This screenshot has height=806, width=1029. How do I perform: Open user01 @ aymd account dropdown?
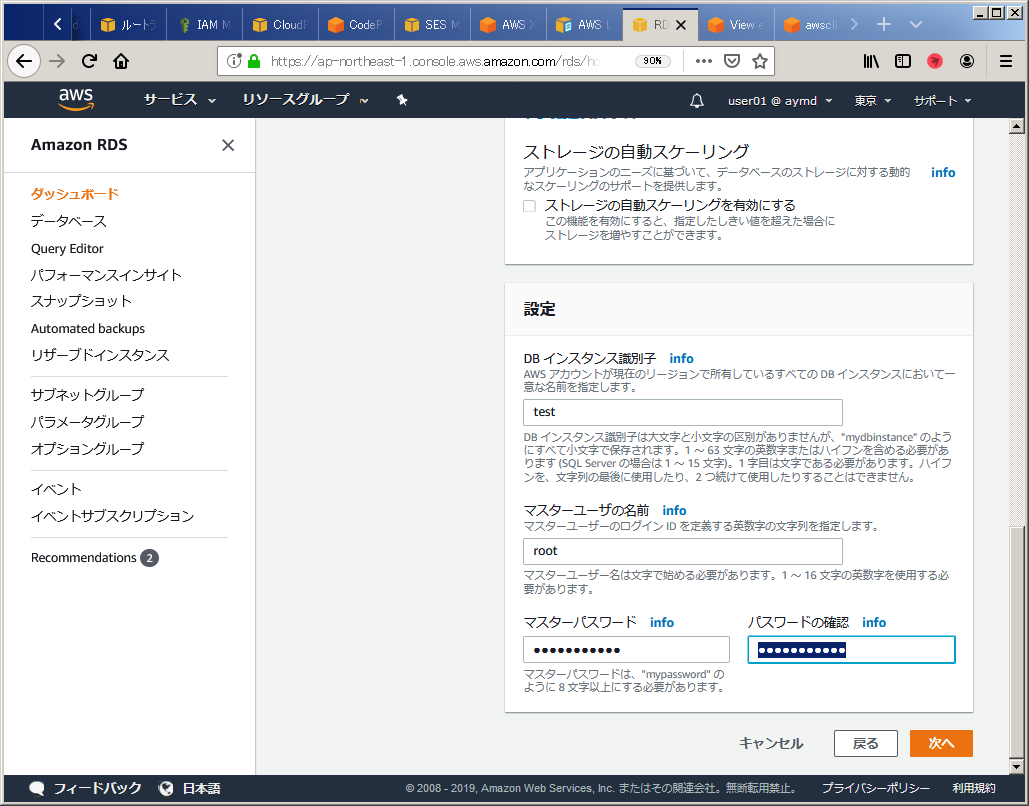[x=780, y=100]
